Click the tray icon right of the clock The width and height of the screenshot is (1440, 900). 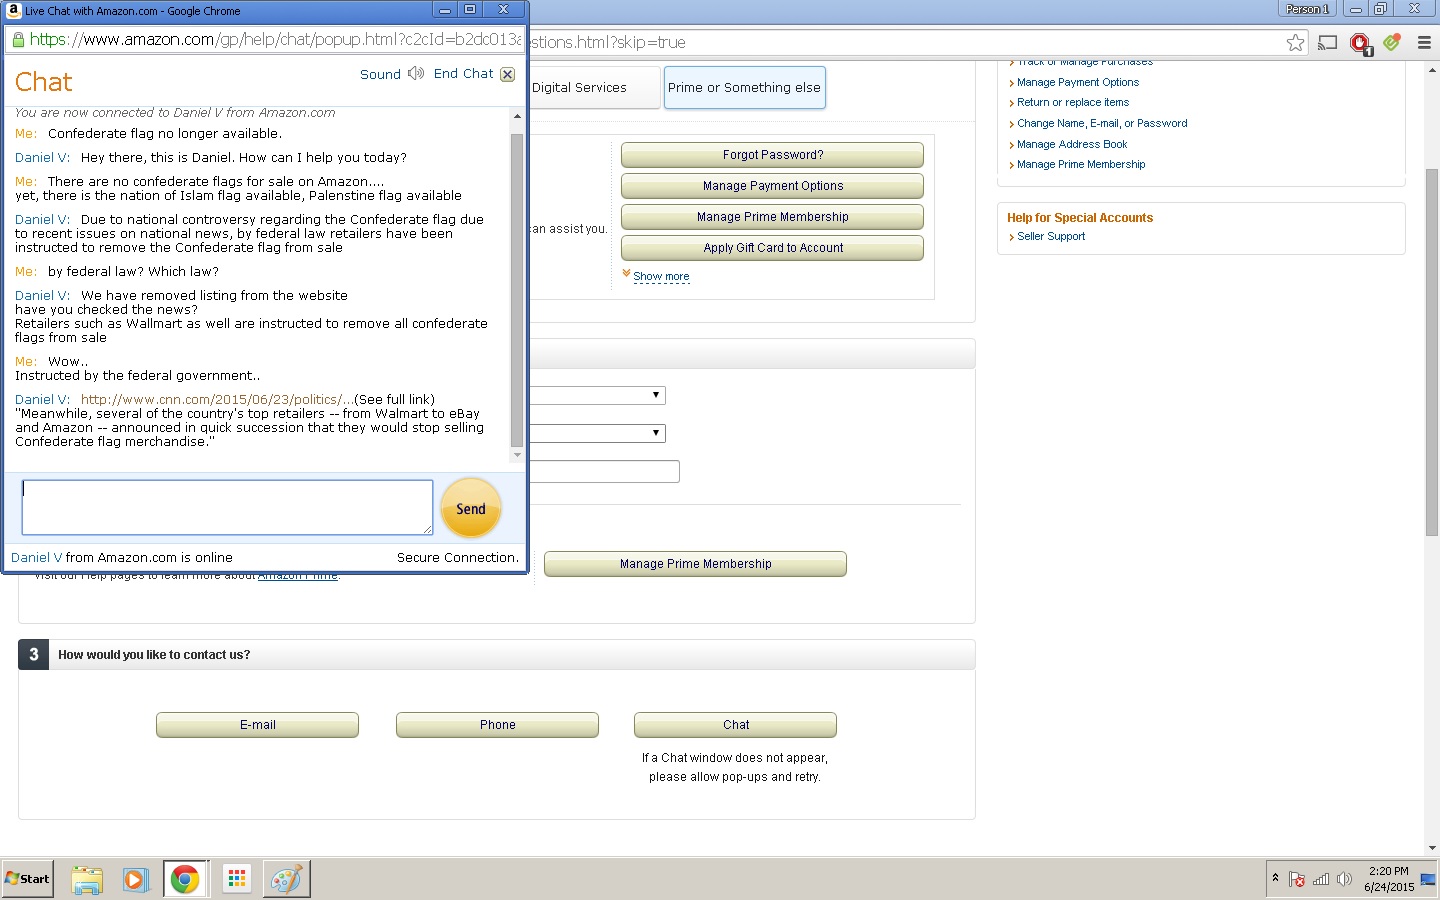(1428, 880)
